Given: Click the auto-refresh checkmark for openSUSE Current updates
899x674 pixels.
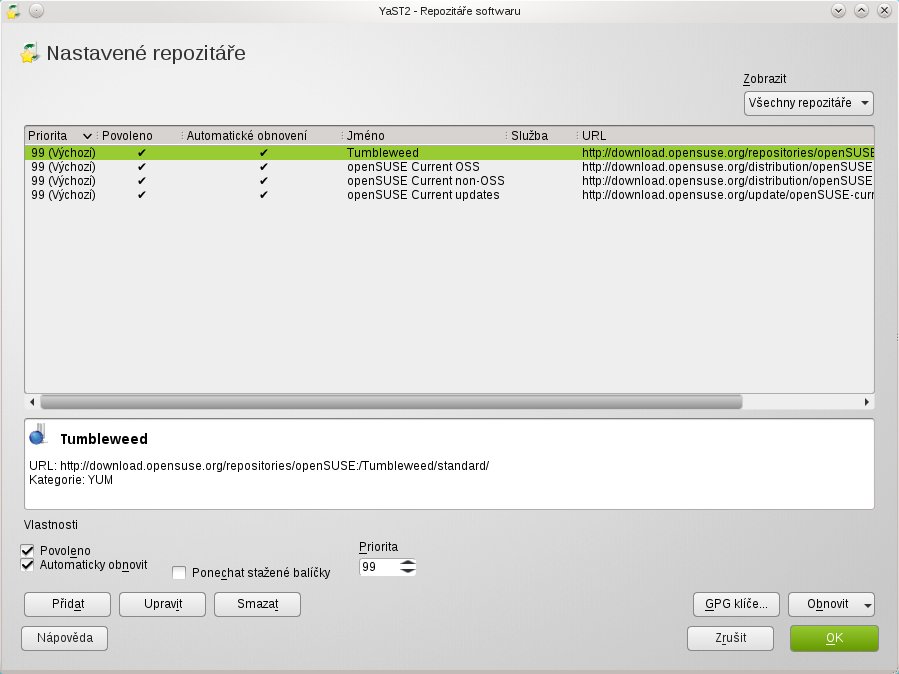Looking at the screenshot, I should click(264, 195).
